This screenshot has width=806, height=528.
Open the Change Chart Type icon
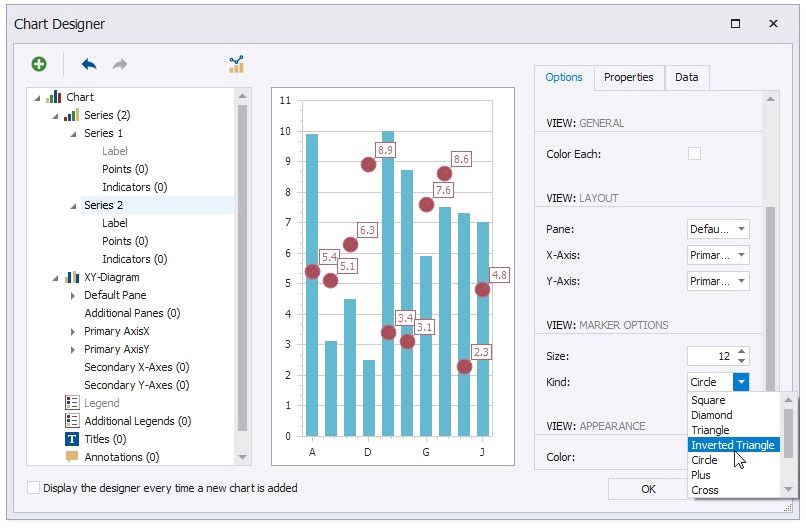click(x=236, y=65)
